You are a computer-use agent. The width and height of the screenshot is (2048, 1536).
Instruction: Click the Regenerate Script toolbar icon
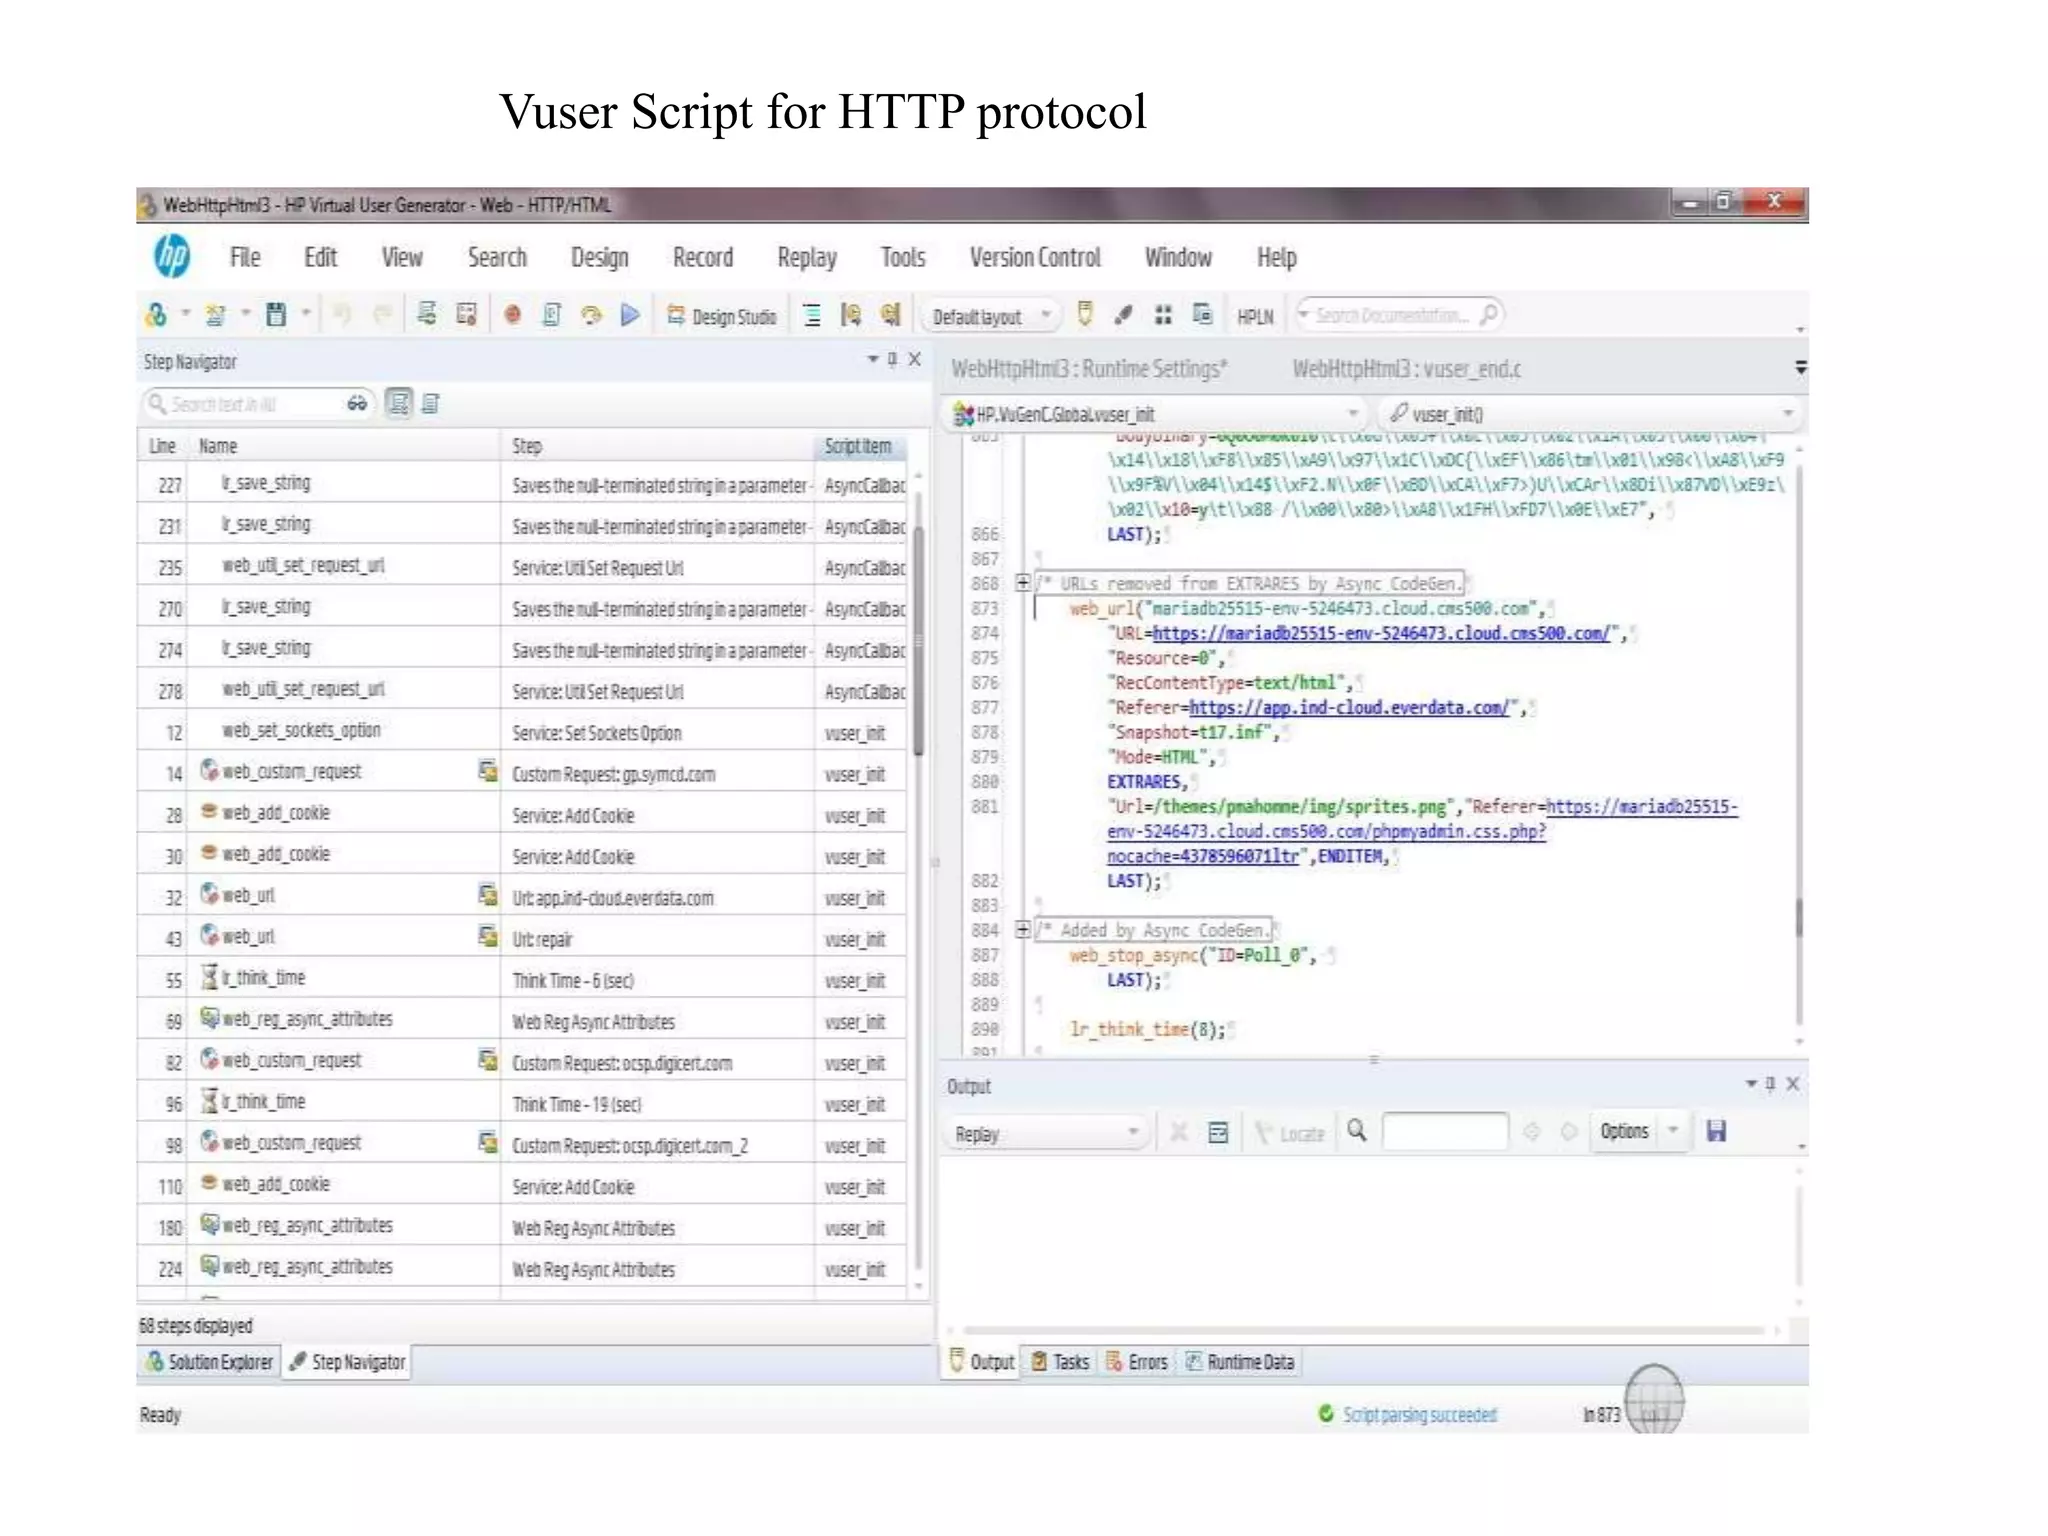552,316
